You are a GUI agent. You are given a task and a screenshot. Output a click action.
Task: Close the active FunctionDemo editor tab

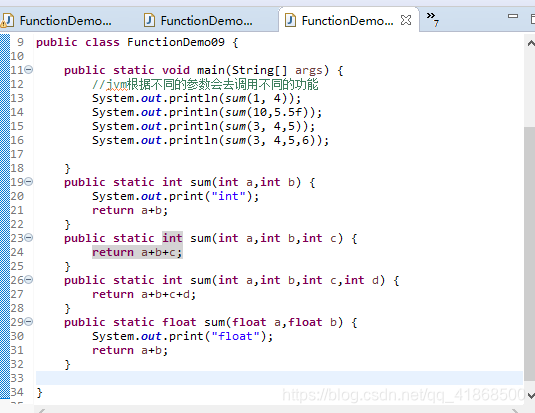(x=406, y=20)
